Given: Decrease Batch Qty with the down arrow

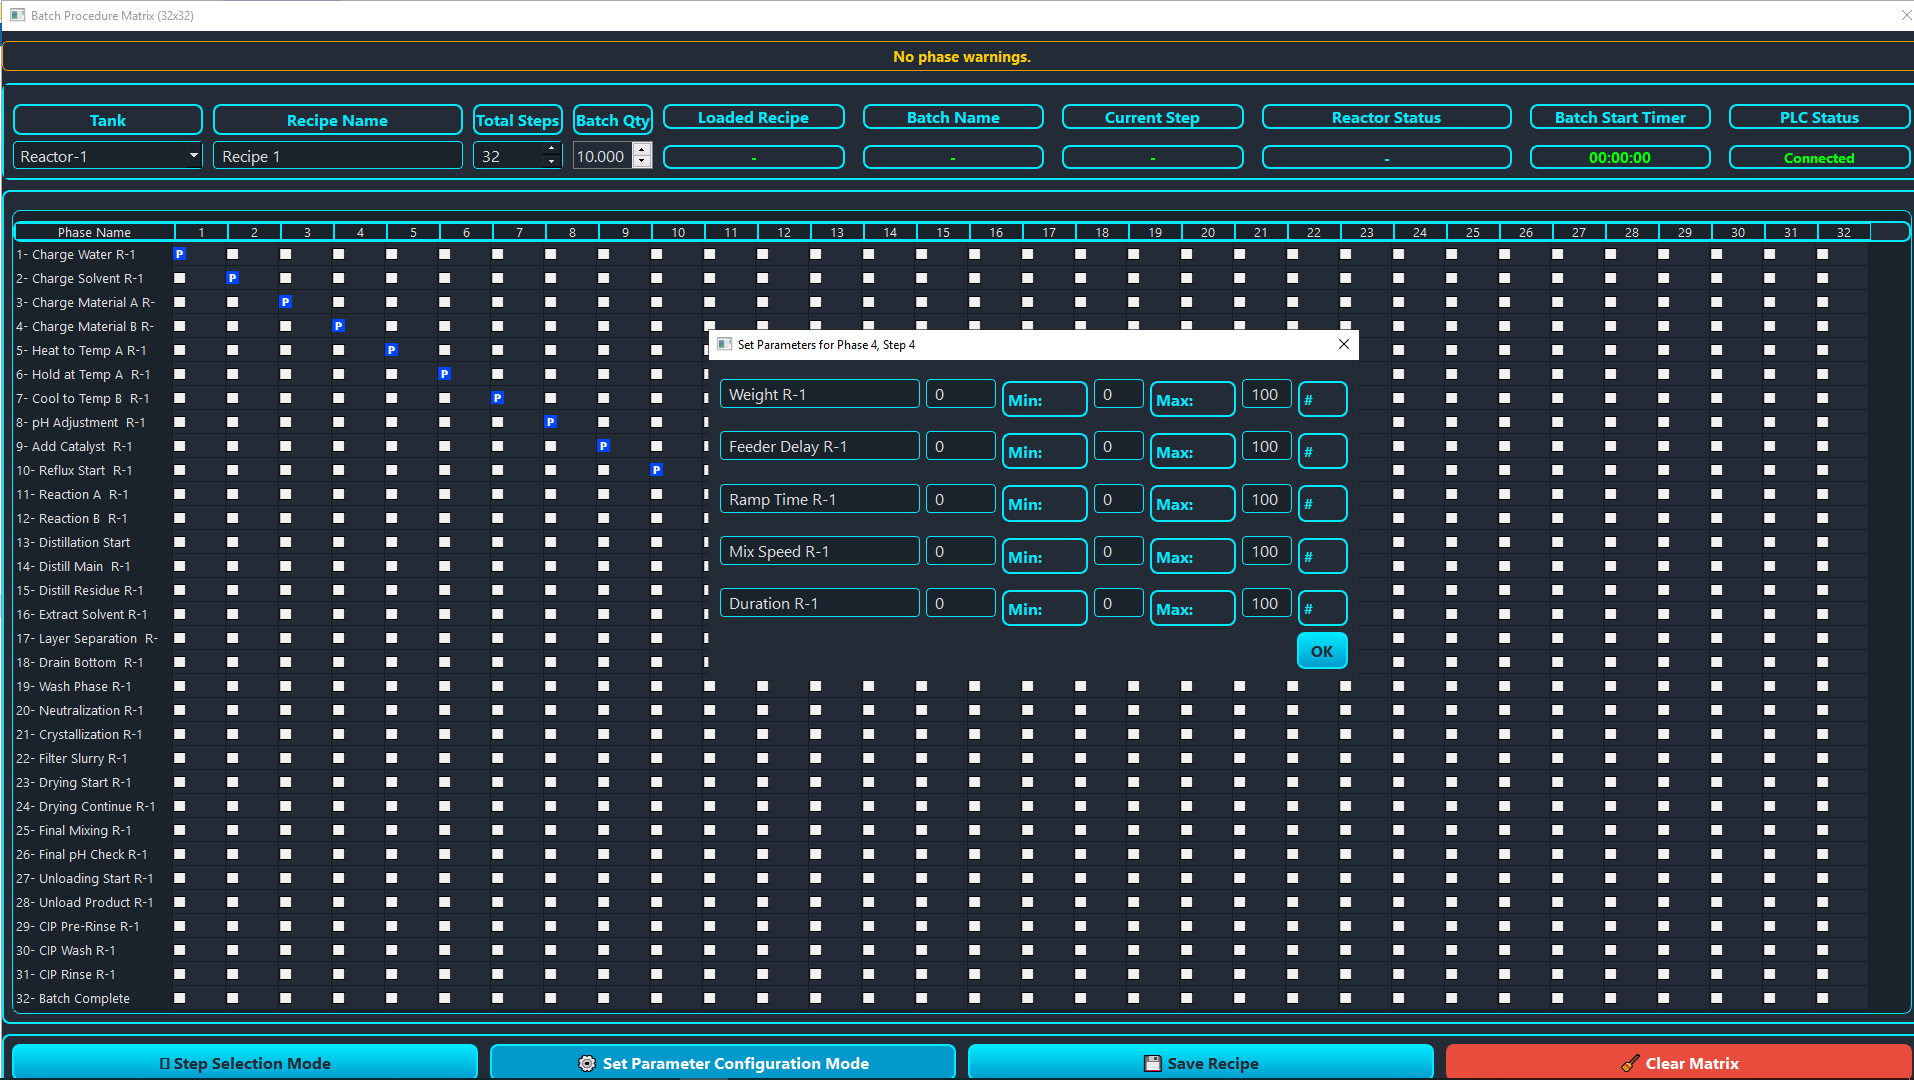Looking at the screenshot, I should pos(642,162).
